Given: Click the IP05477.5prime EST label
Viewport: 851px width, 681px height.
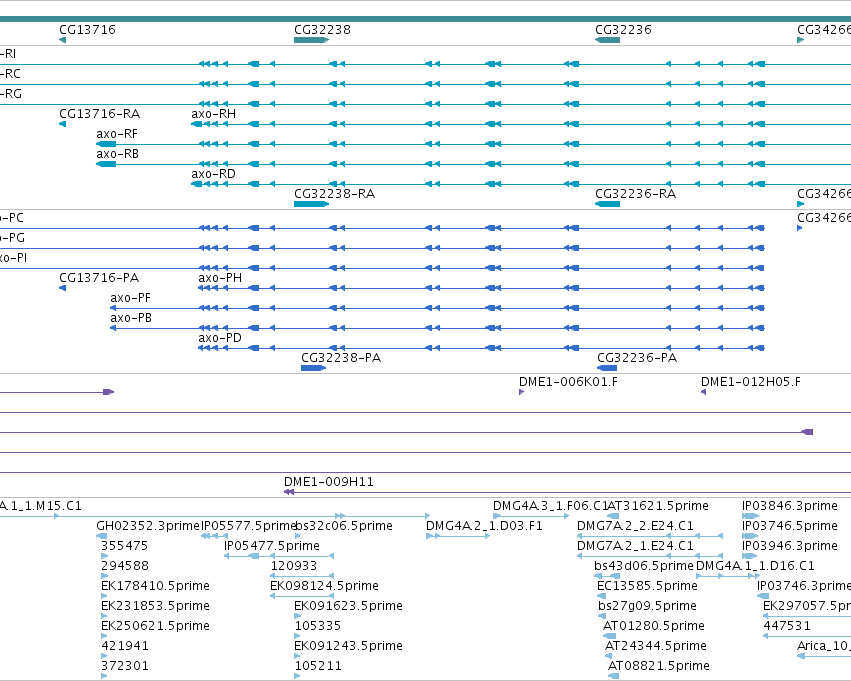Looking at the screenshot, I should tap(271, 546).
